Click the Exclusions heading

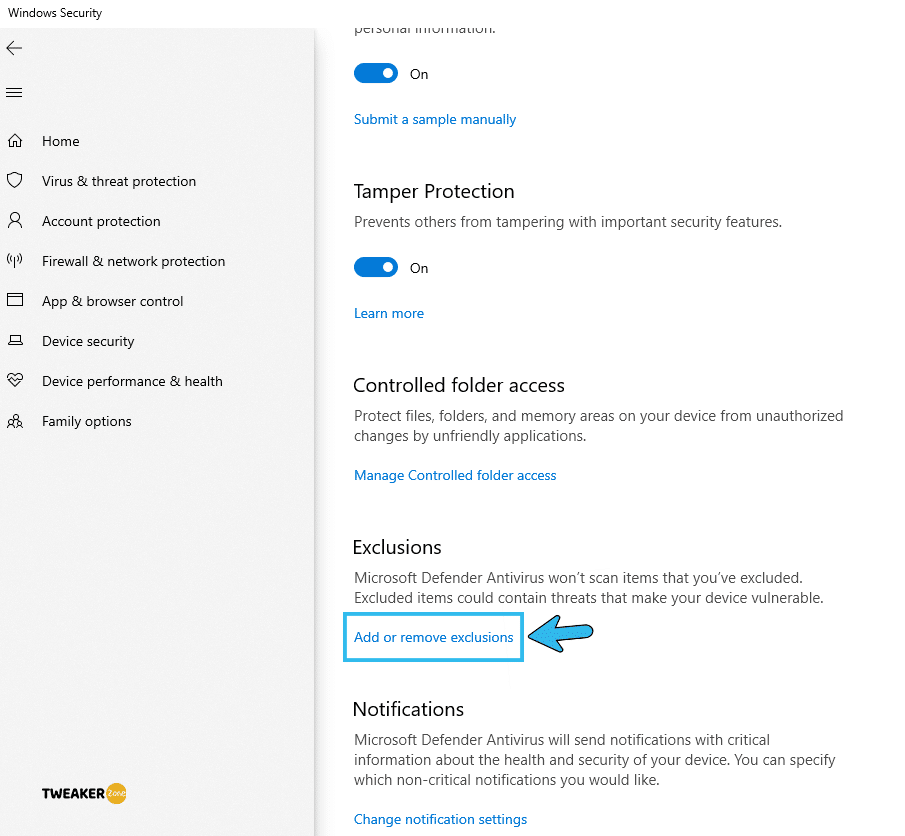pyautogui.click(x=397, y=547)
